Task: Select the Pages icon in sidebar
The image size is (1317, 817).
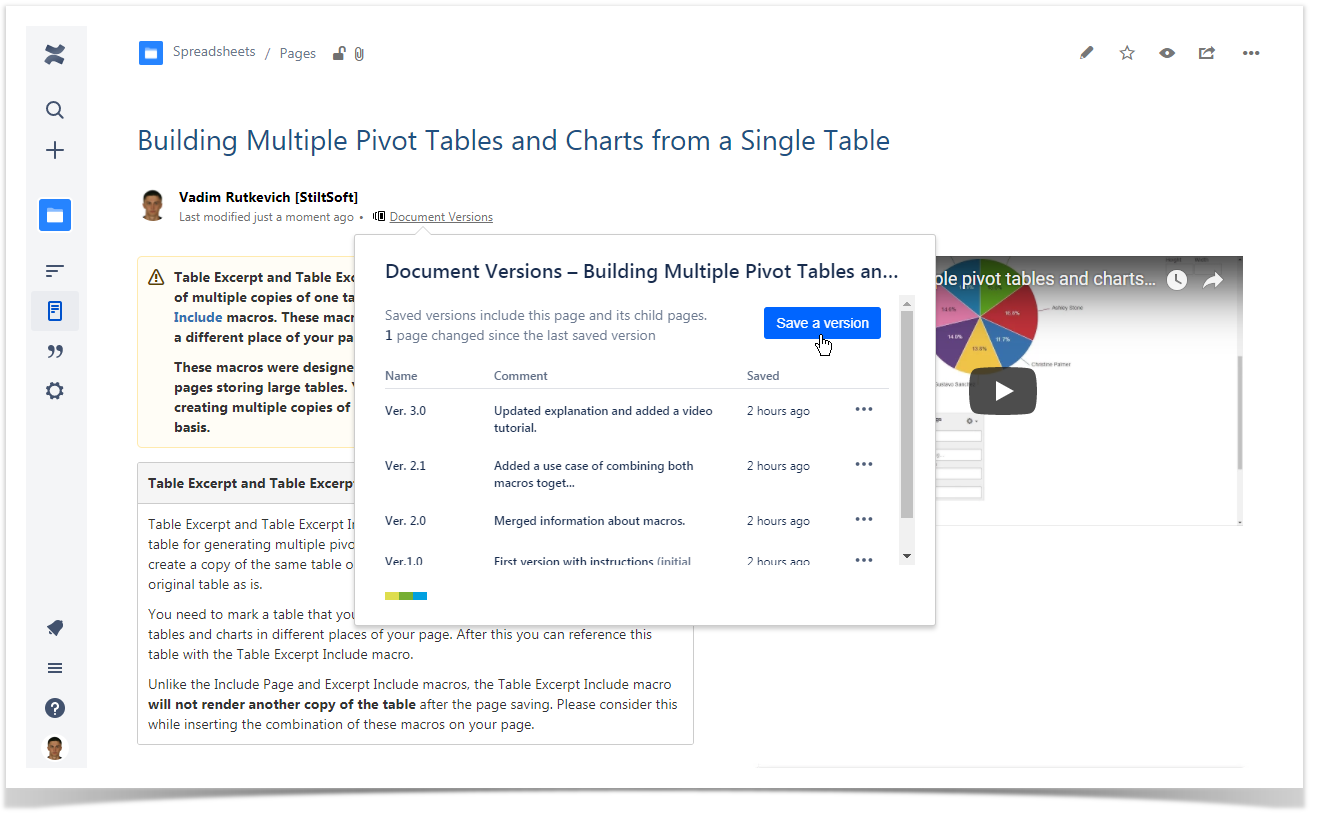Action: click(x=55, y=311)
